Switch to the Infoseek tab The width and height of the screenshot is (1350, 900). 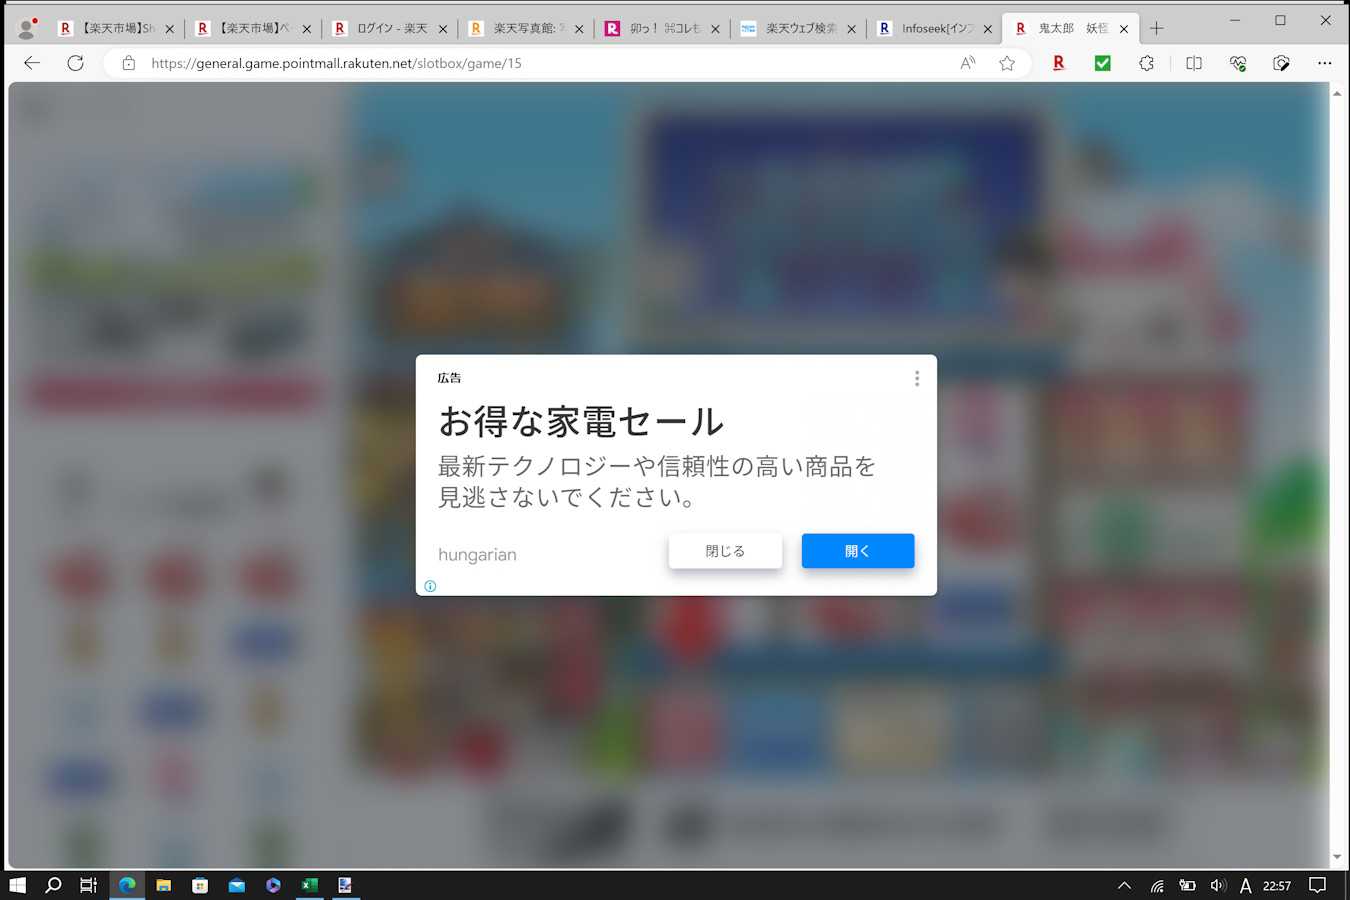pos(935,28)
